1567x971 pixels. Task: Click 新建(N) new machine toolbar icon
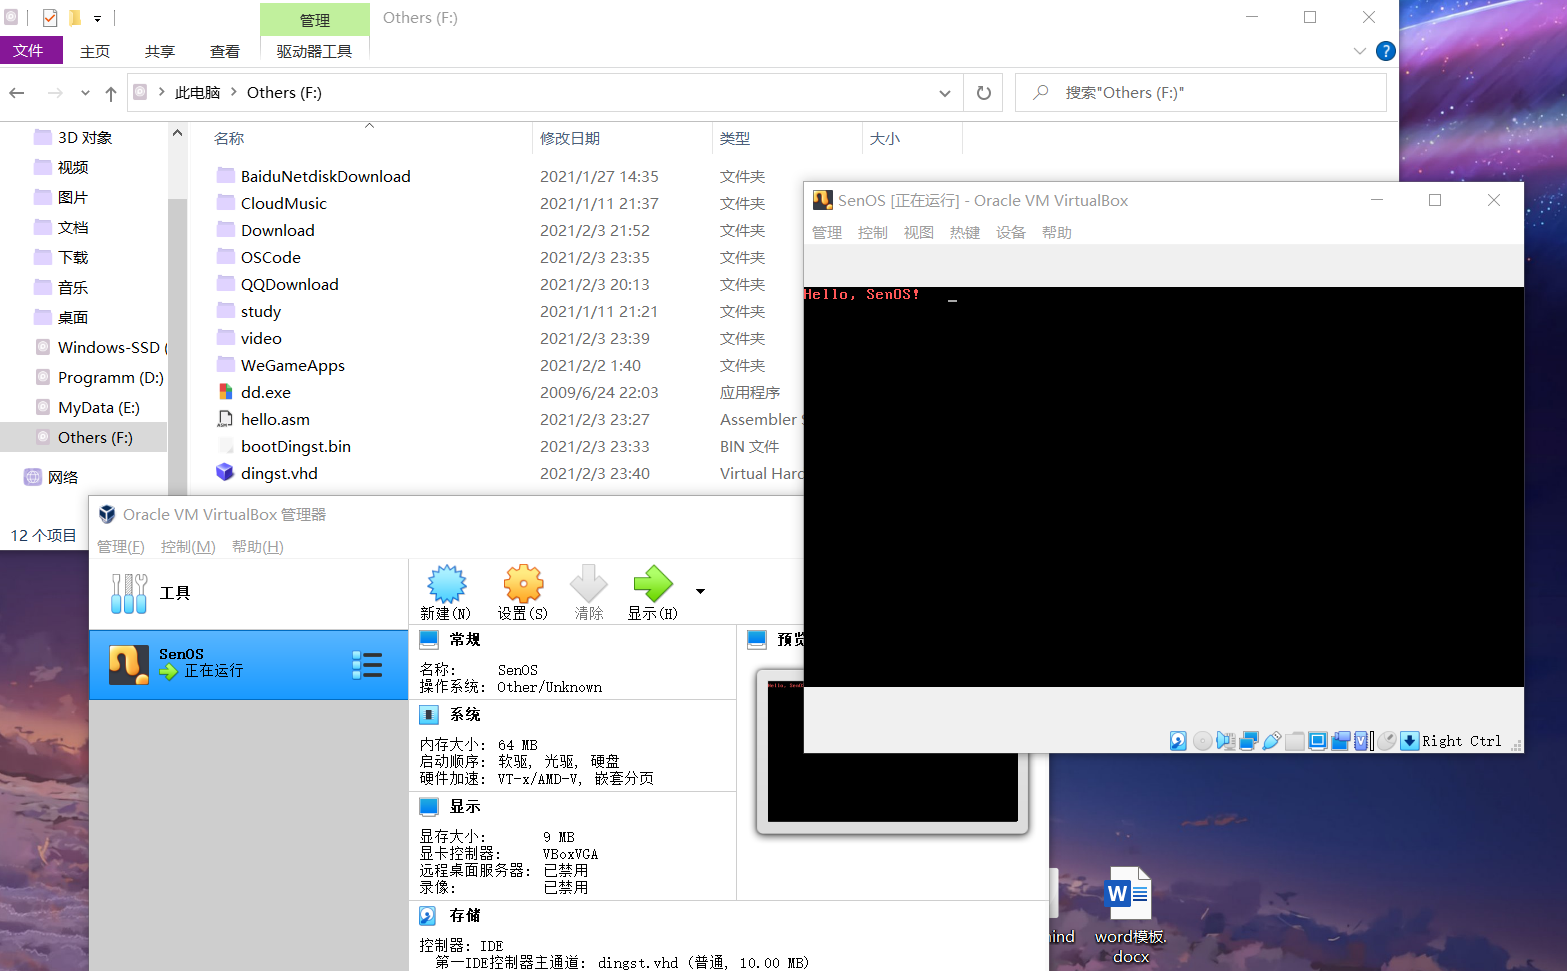(x=446, y=584)
